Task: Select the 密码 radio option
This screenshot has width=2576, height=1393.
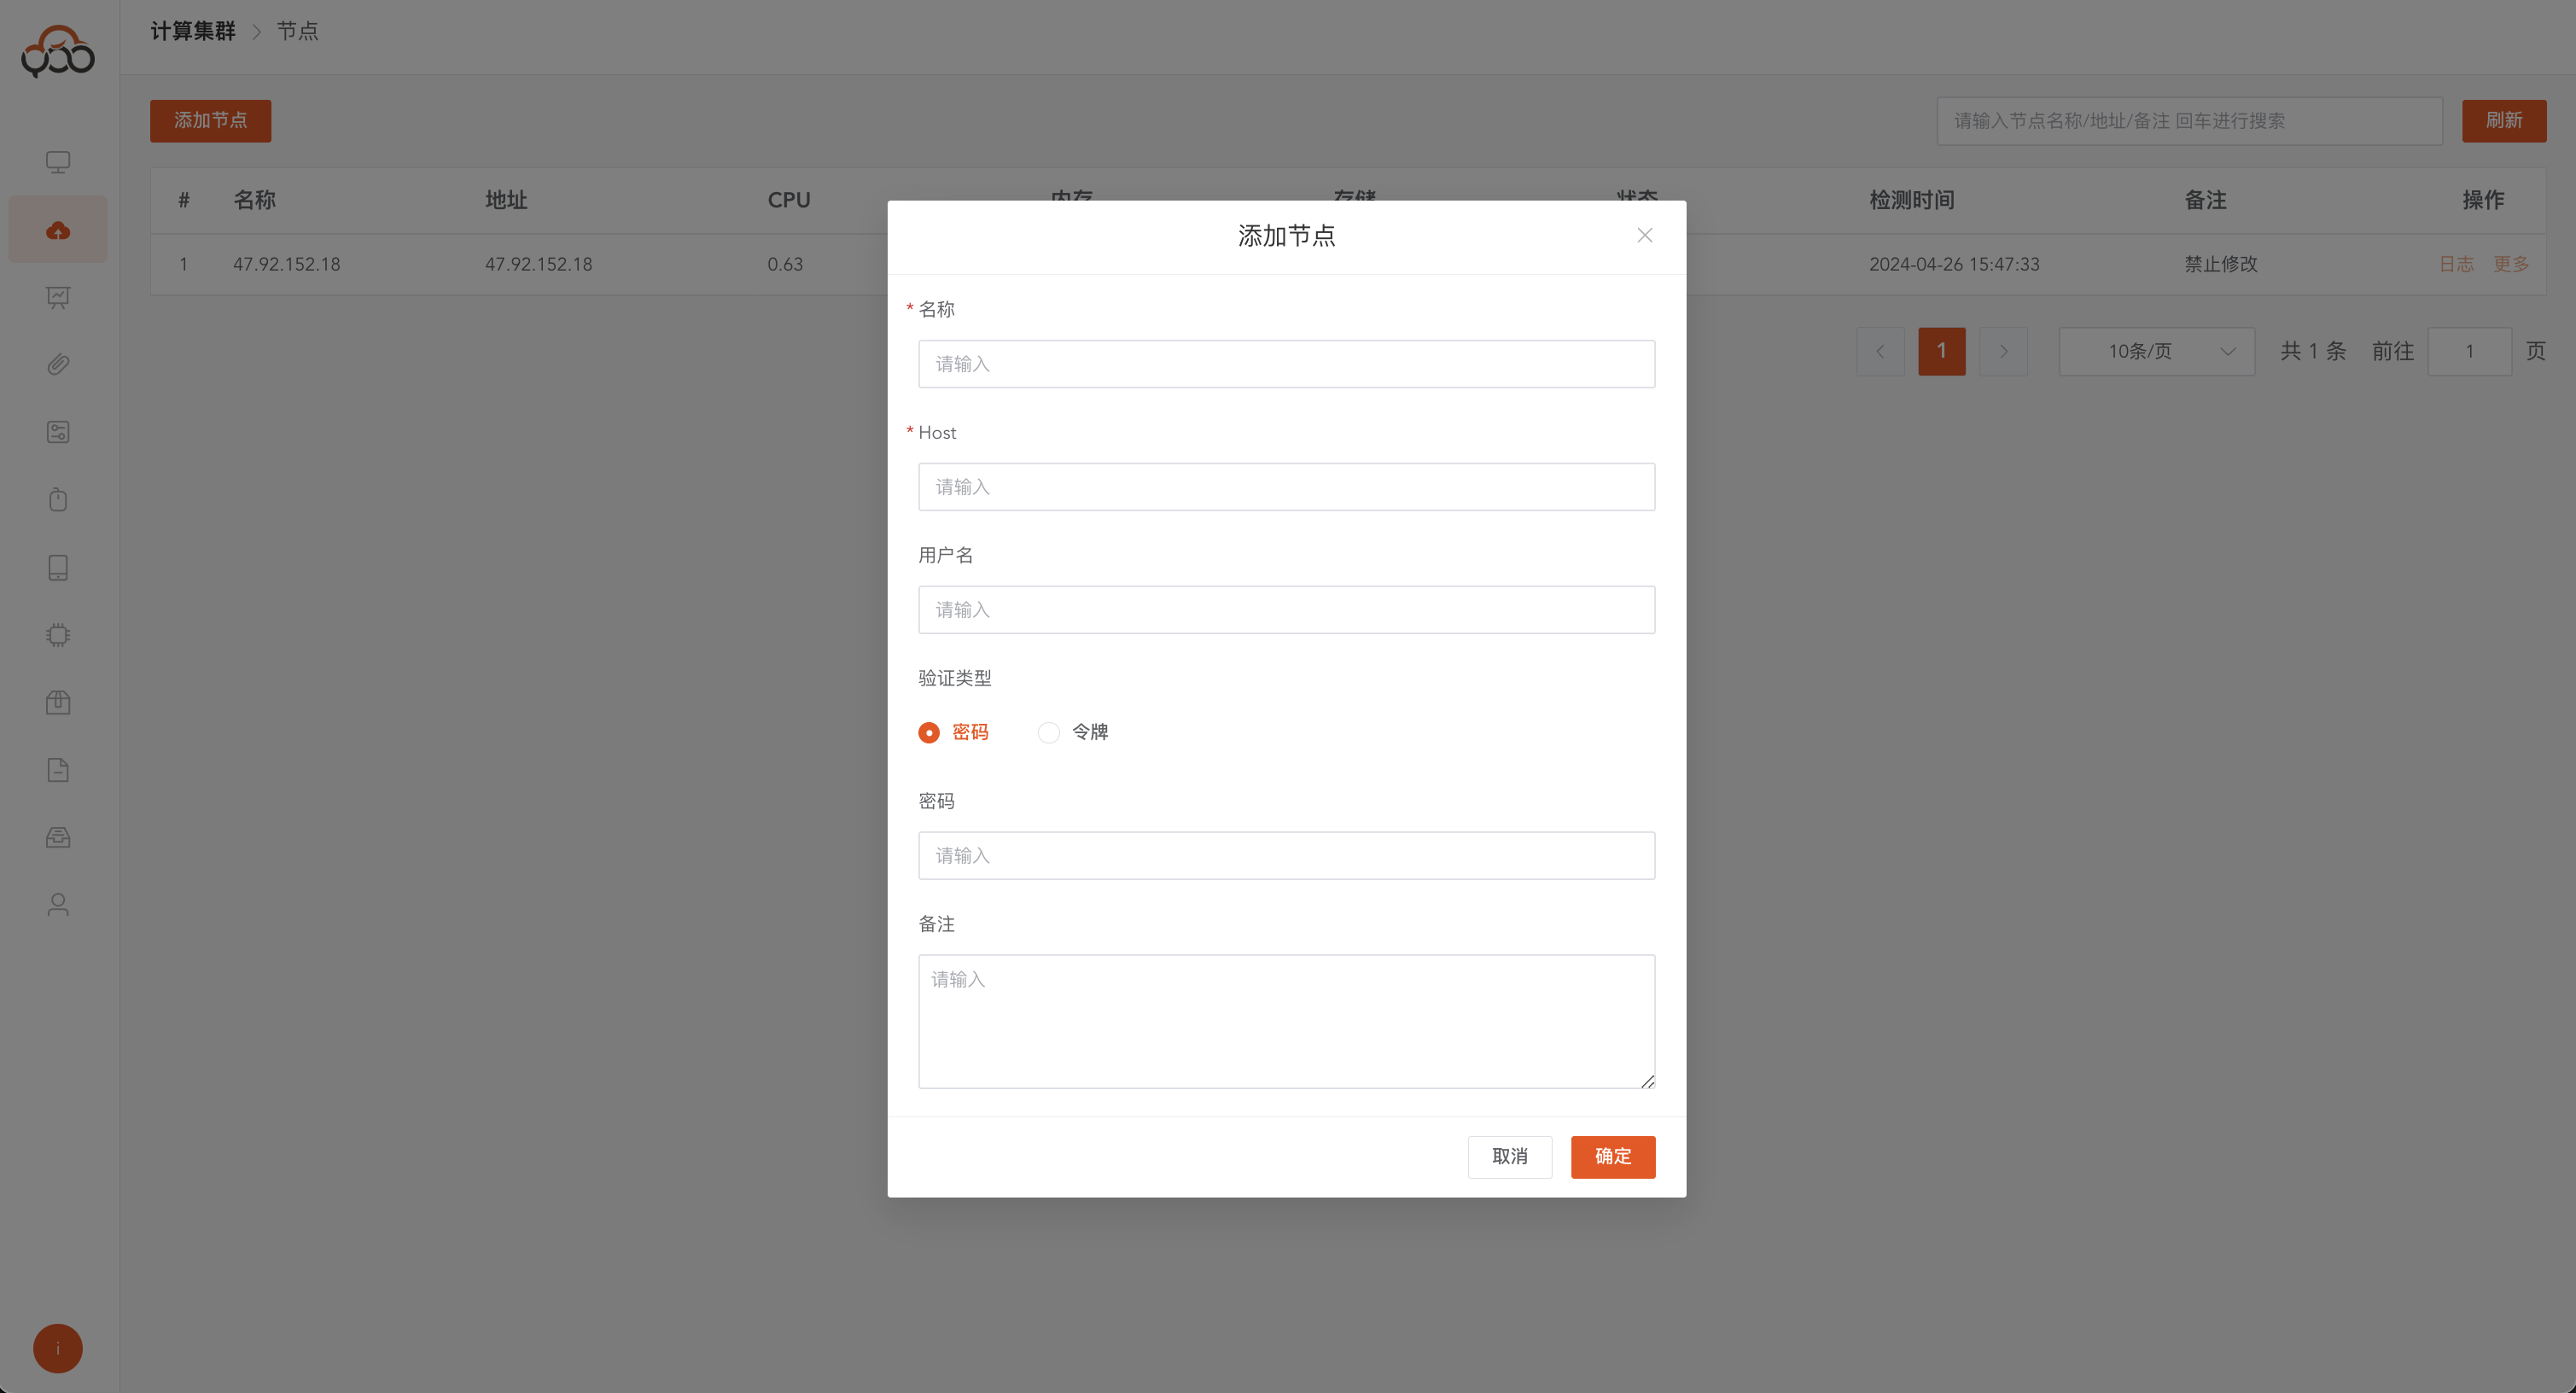Action: 929,733
